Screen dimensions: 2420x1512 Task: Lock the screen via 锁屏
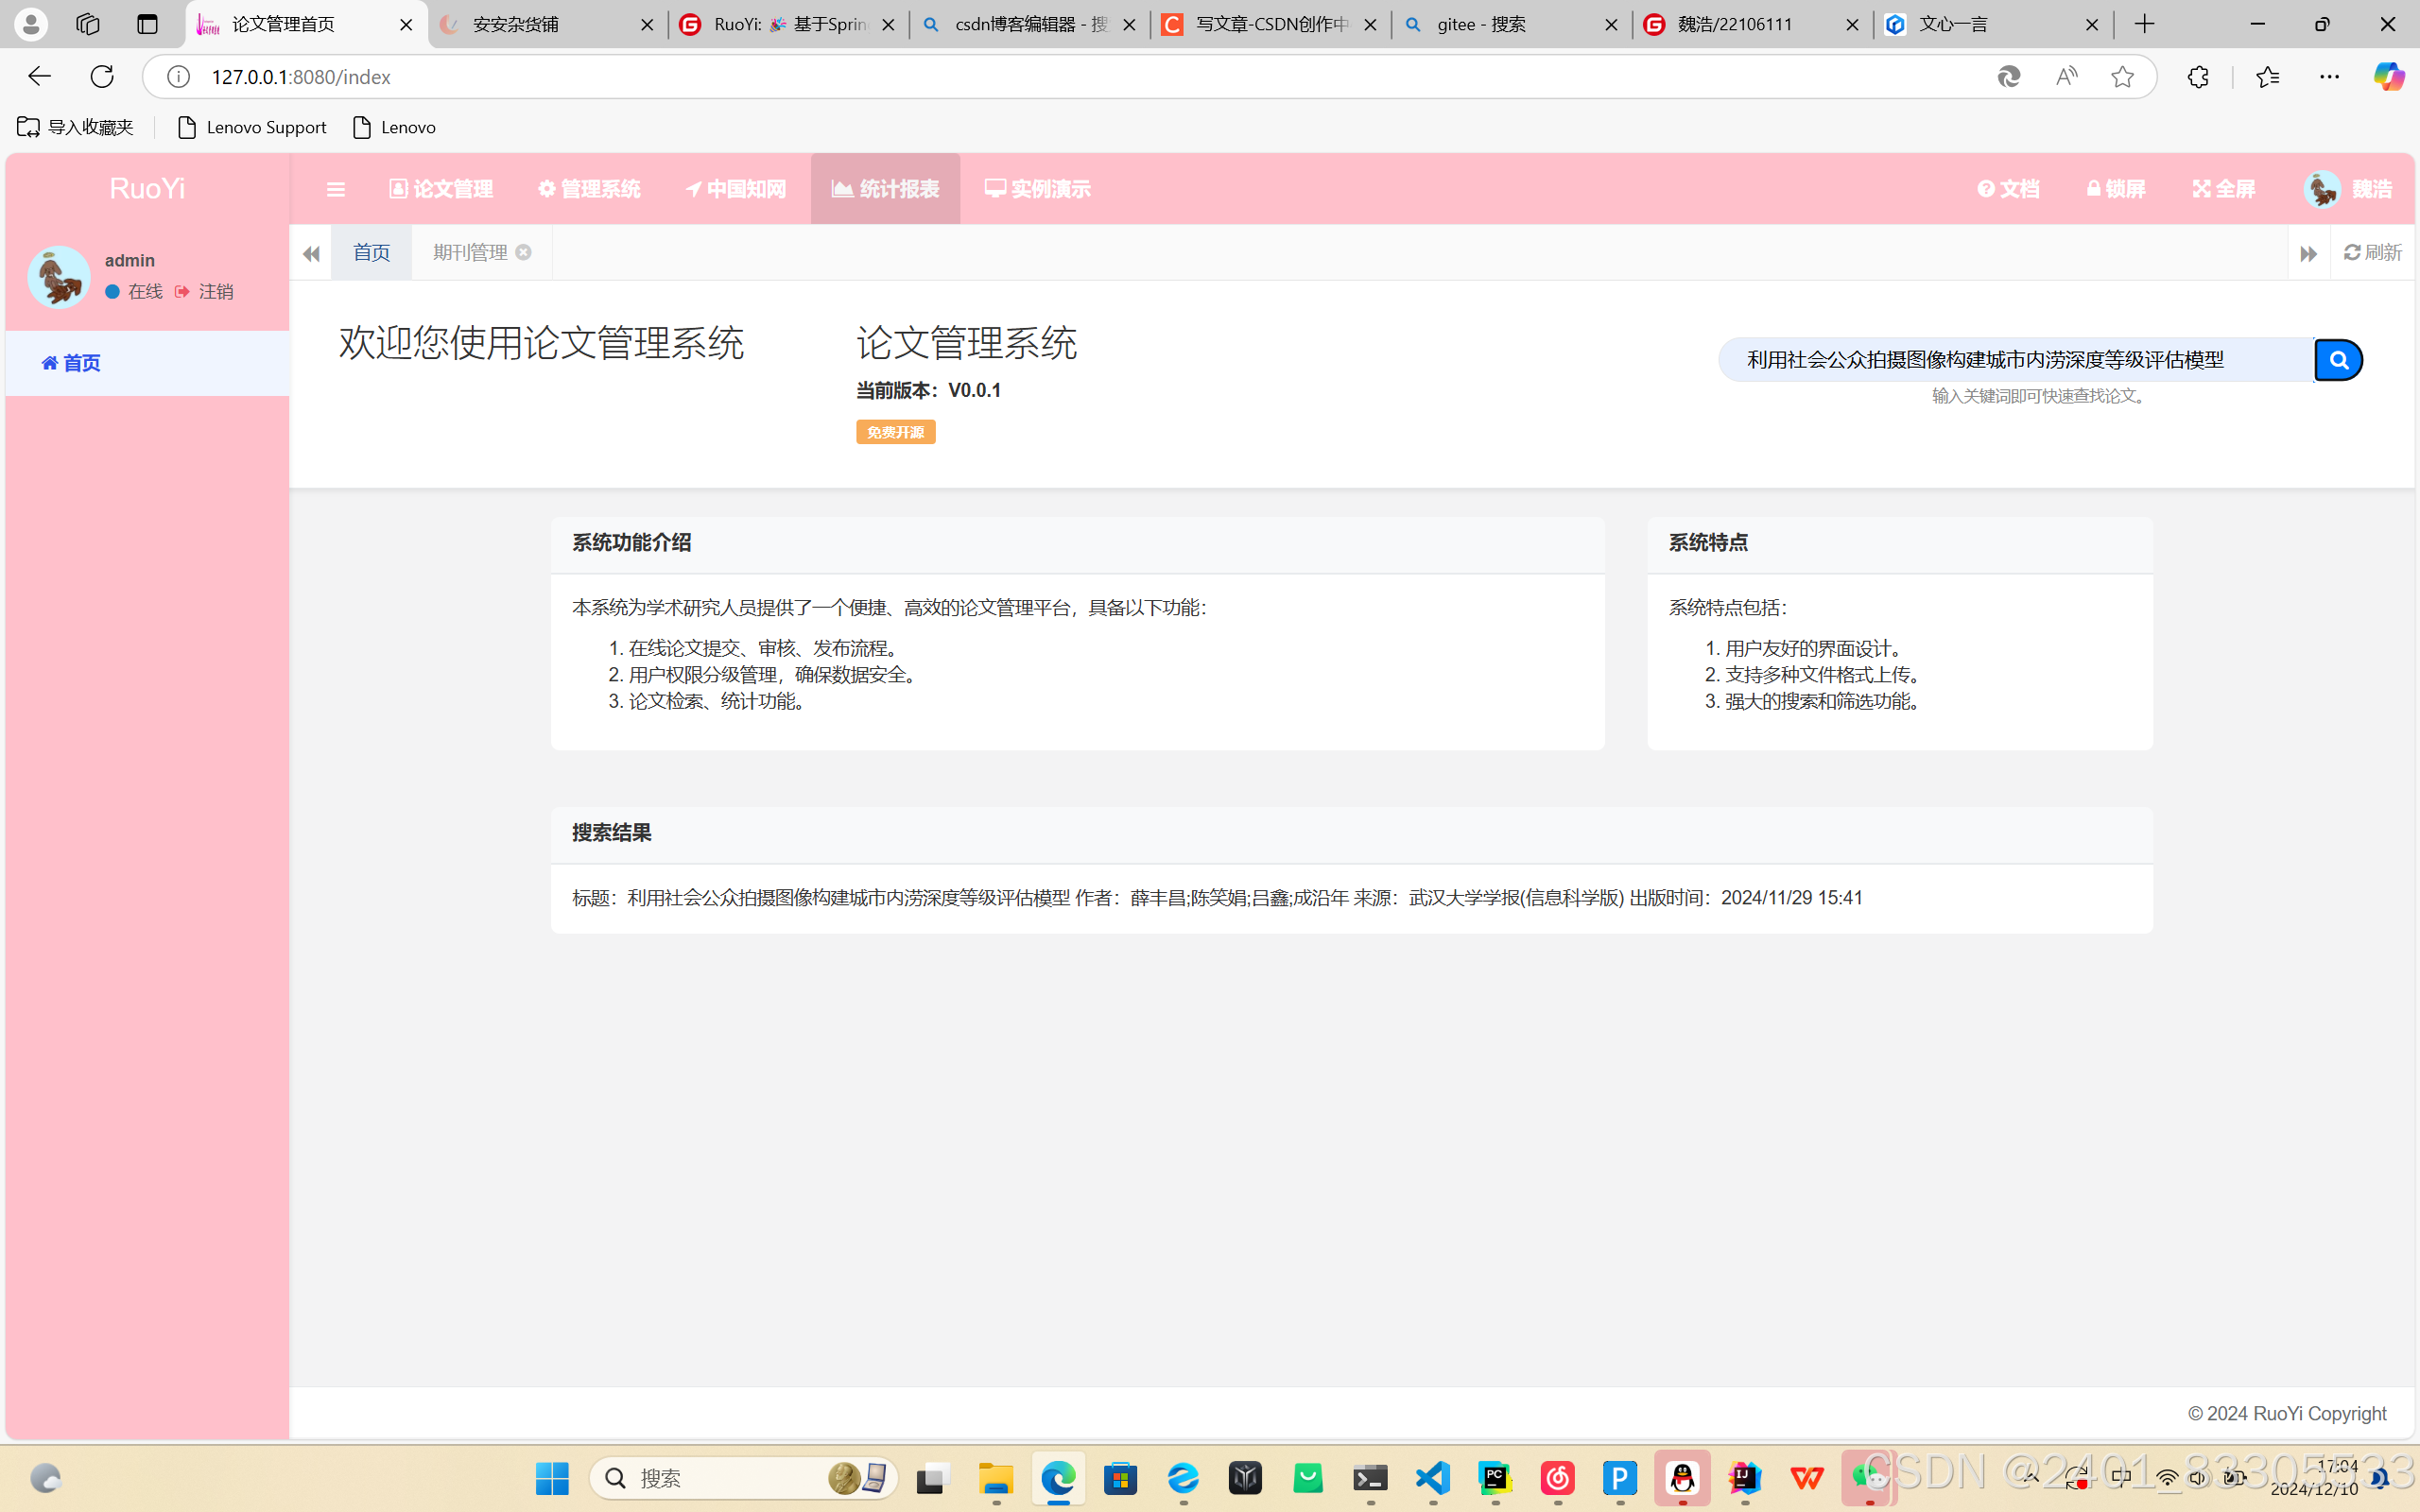point(2116,189)
